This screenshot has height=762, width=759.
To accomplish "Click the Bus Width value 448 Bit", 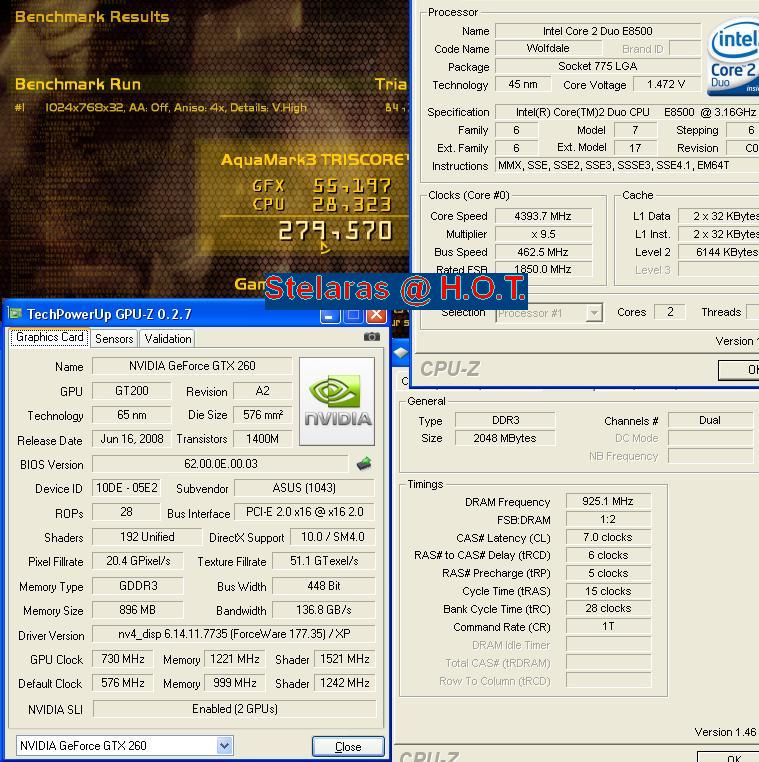I will [324, 586].
